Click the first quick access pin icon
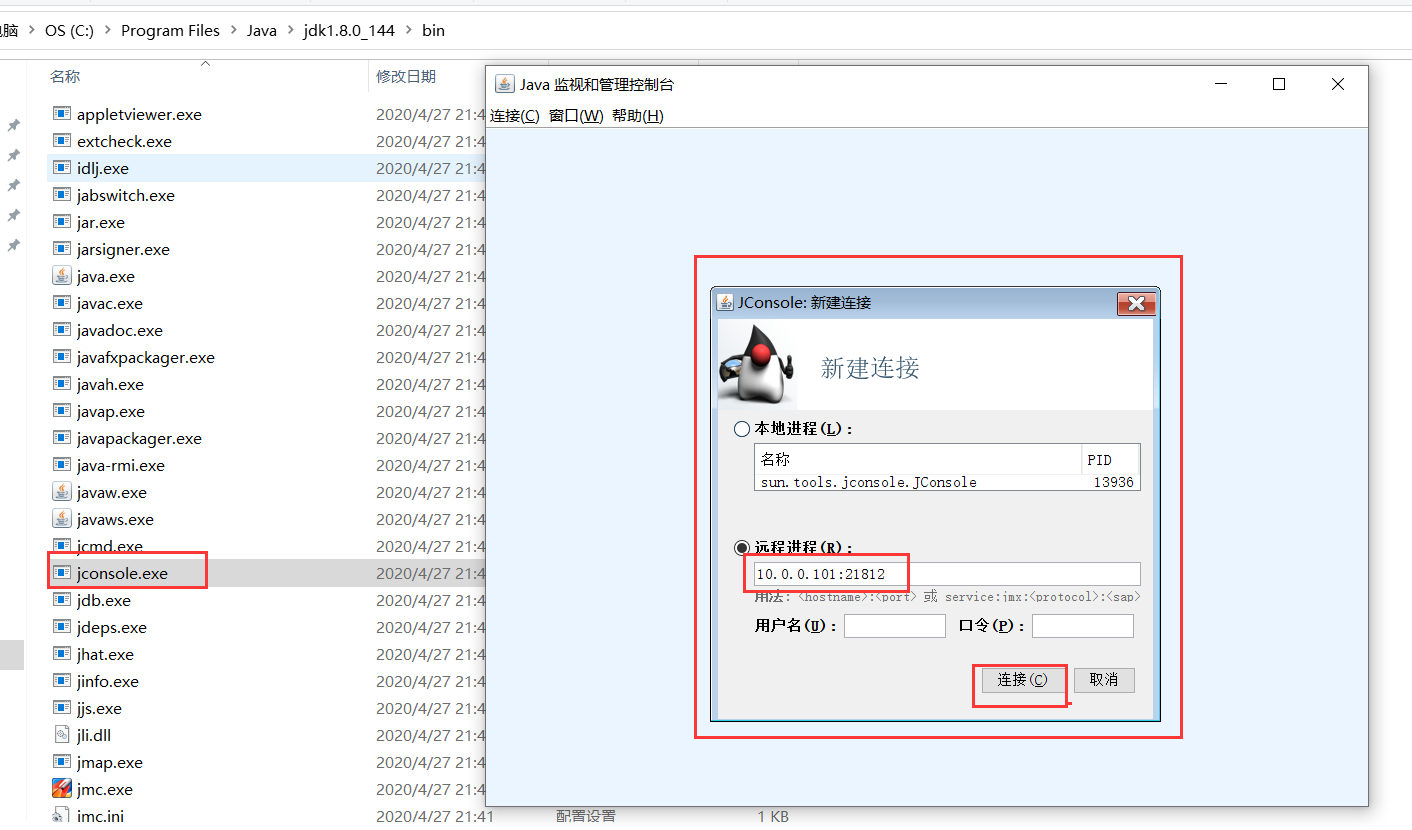This screenshot has height=830, width=1412. [x=14, y=125]
